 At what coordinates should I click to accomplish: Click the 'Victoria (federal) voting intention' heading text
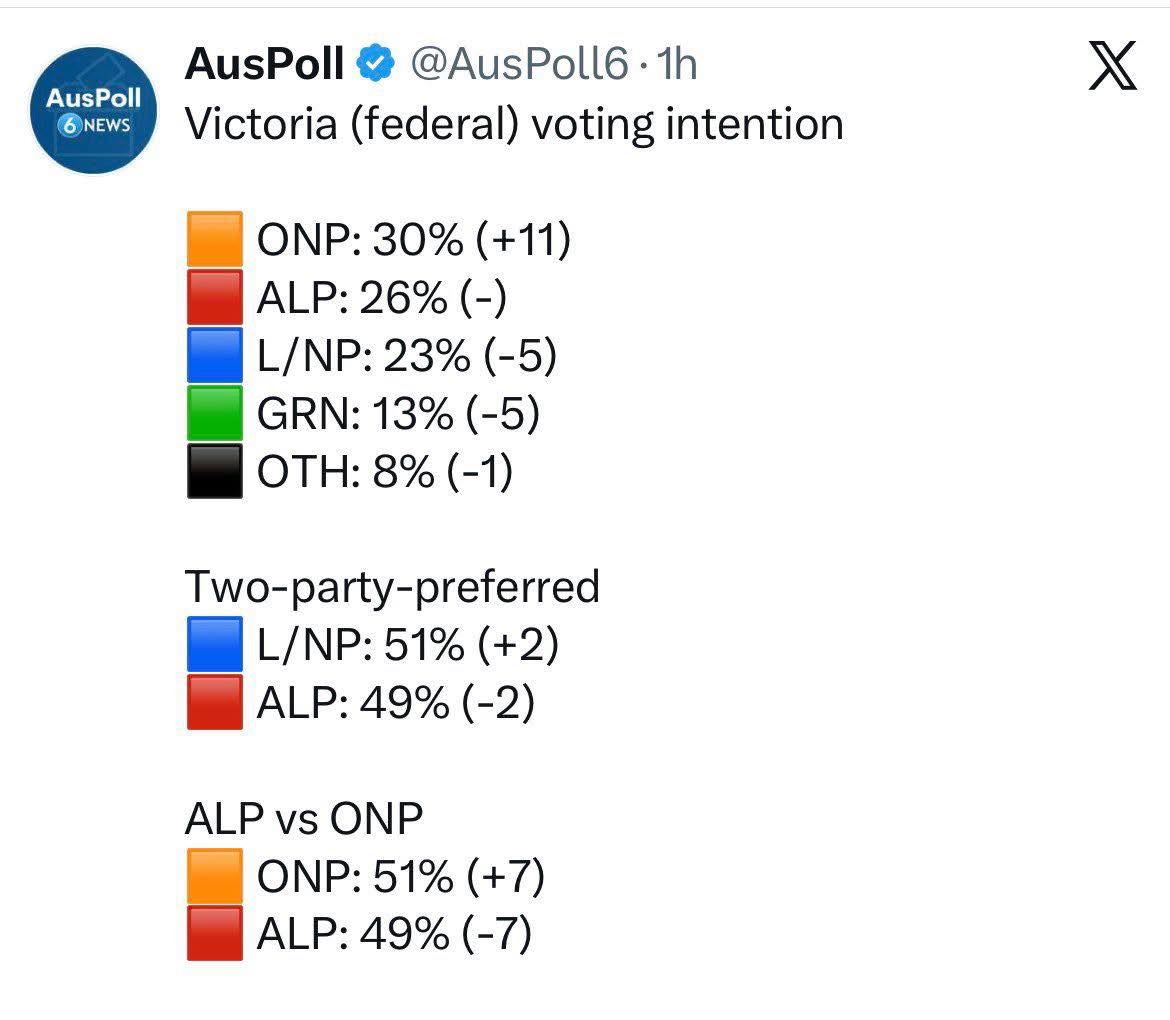514,124
